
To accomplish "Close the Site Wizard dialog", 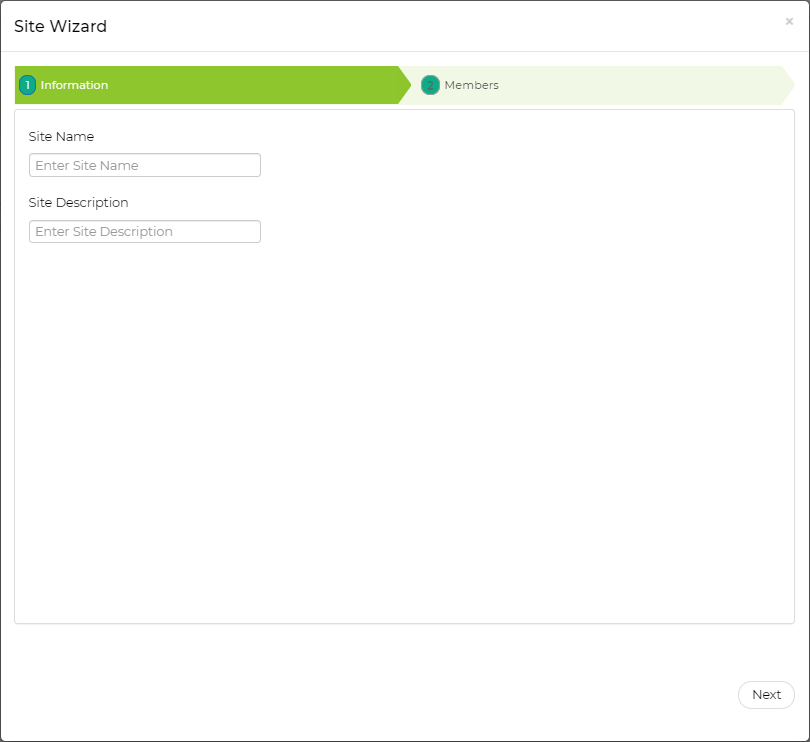I will point(789,21).
